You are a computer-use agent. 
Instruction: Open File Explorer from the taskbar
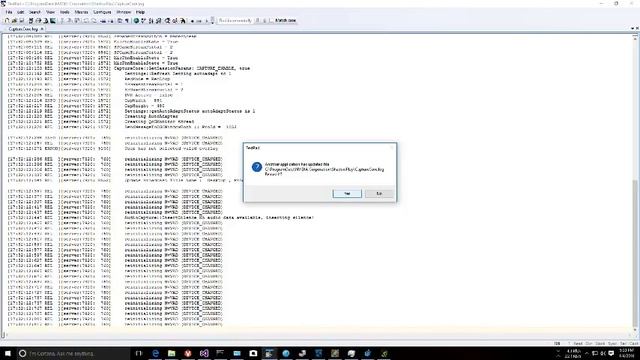pos(171,353)
